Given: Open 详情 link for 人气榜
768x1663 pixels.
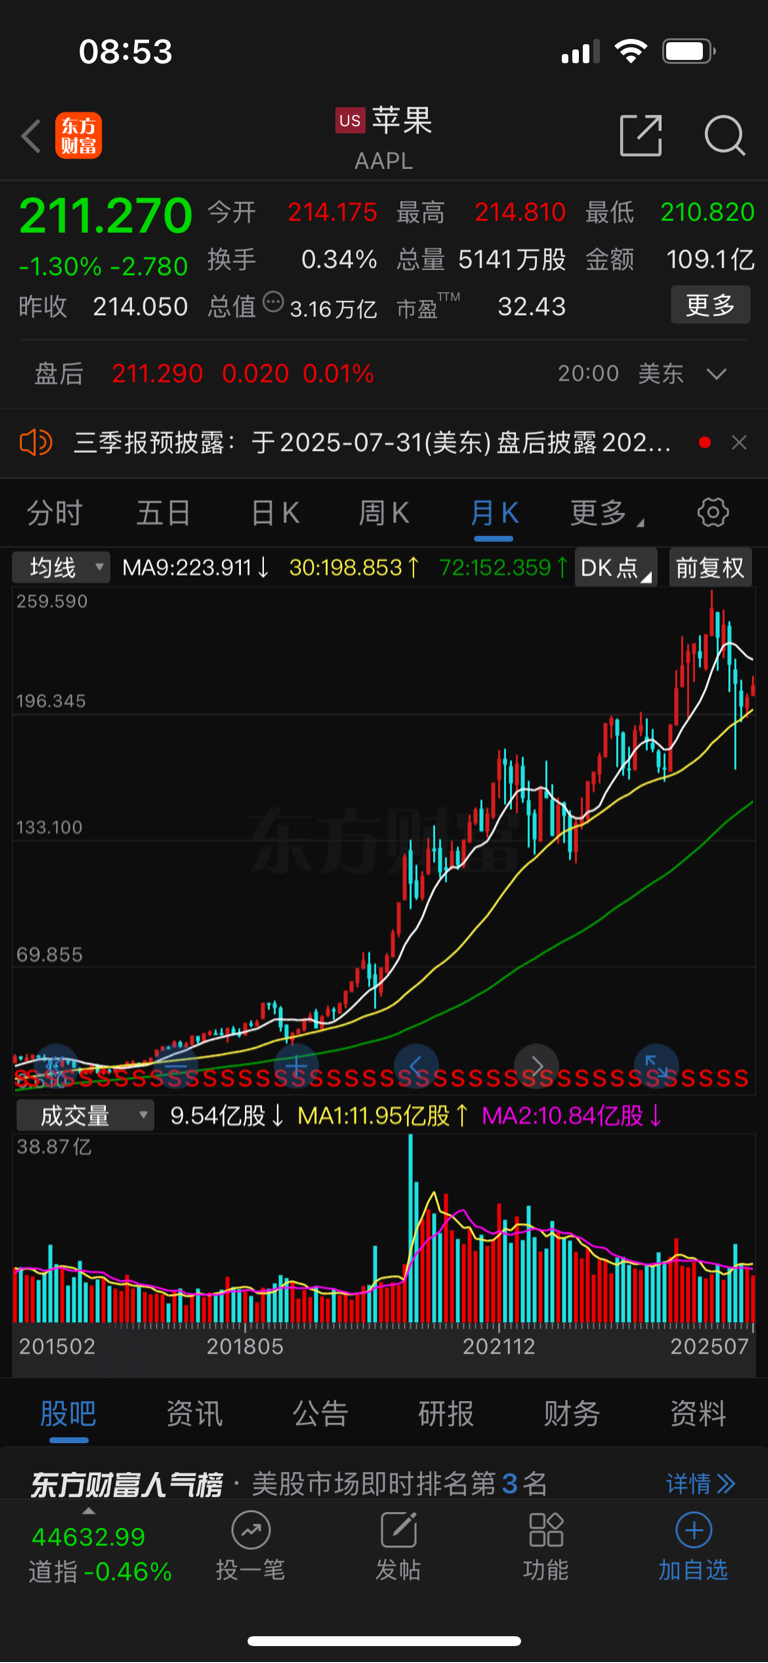Looking at the screenshot, I should 701,1484.
